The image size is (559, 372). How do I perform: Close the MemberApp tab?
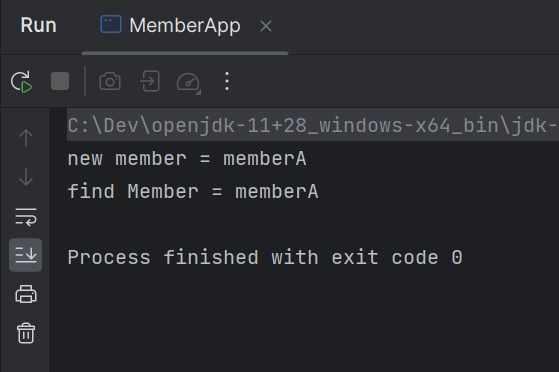point(266,26)
